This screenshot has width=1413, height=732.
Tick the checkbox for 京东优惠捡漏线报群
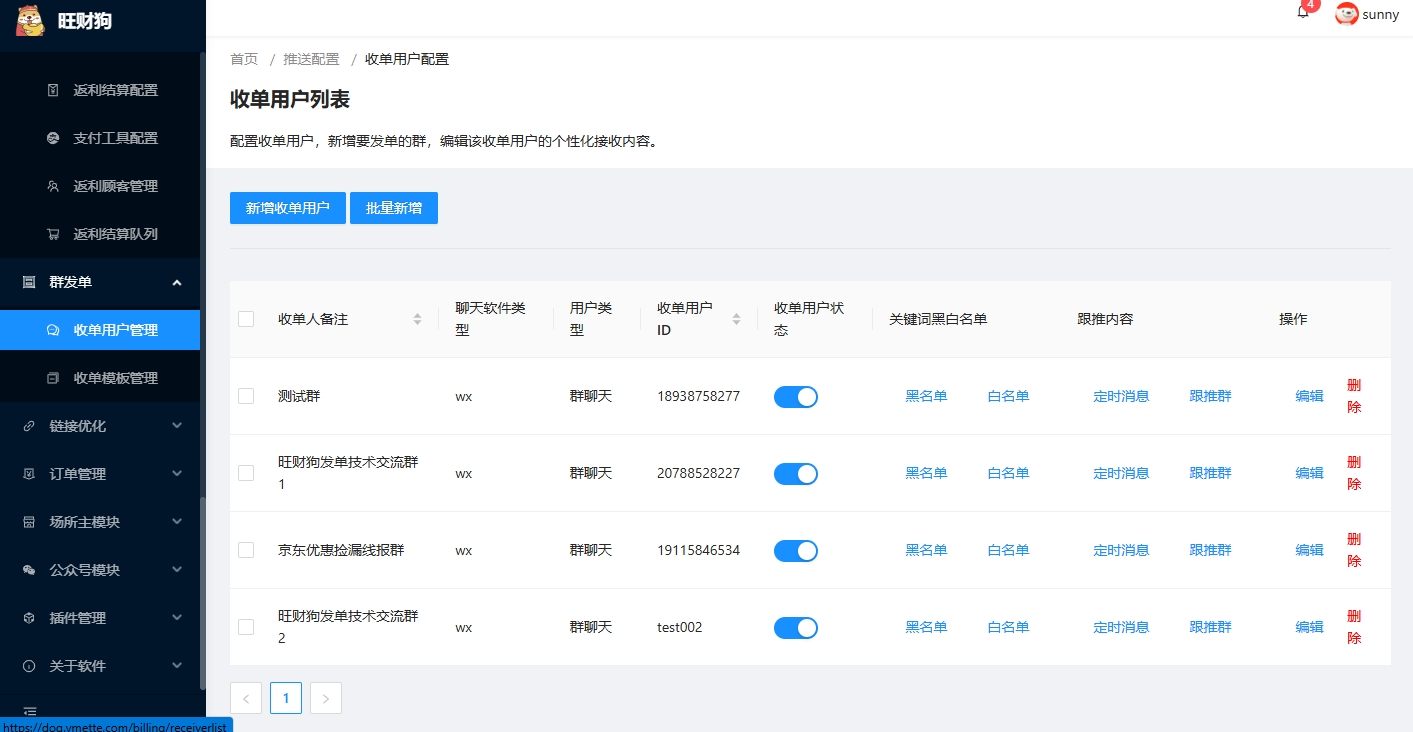(x=246, y=550)
